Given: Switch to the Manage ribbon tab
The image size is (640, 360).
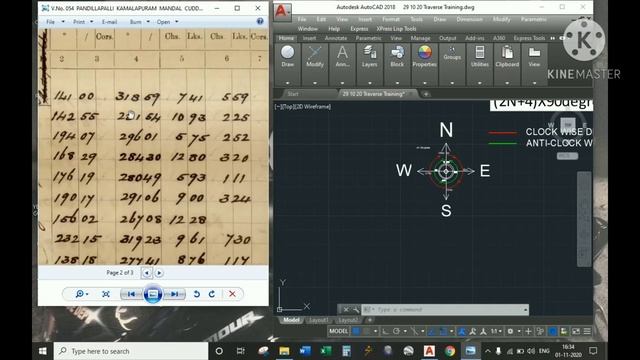Looking at the screenshot, I should click(420, 38).
